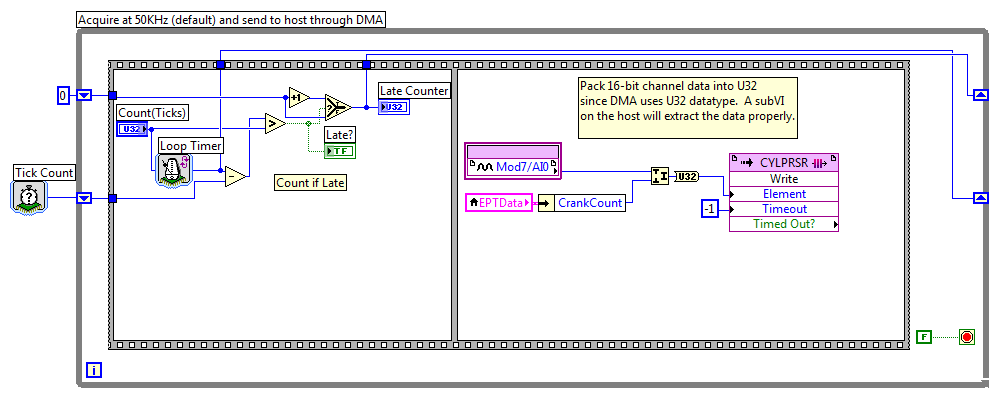Click the loop stop condition terminal
The width and height of the screenshot is (992, 397).
[966, 337]
